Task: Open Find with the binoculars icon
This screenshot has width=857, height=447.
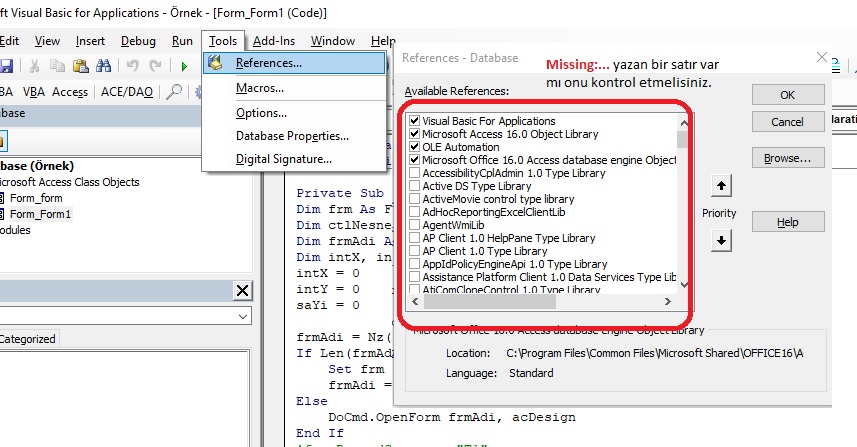Action: 106,66
